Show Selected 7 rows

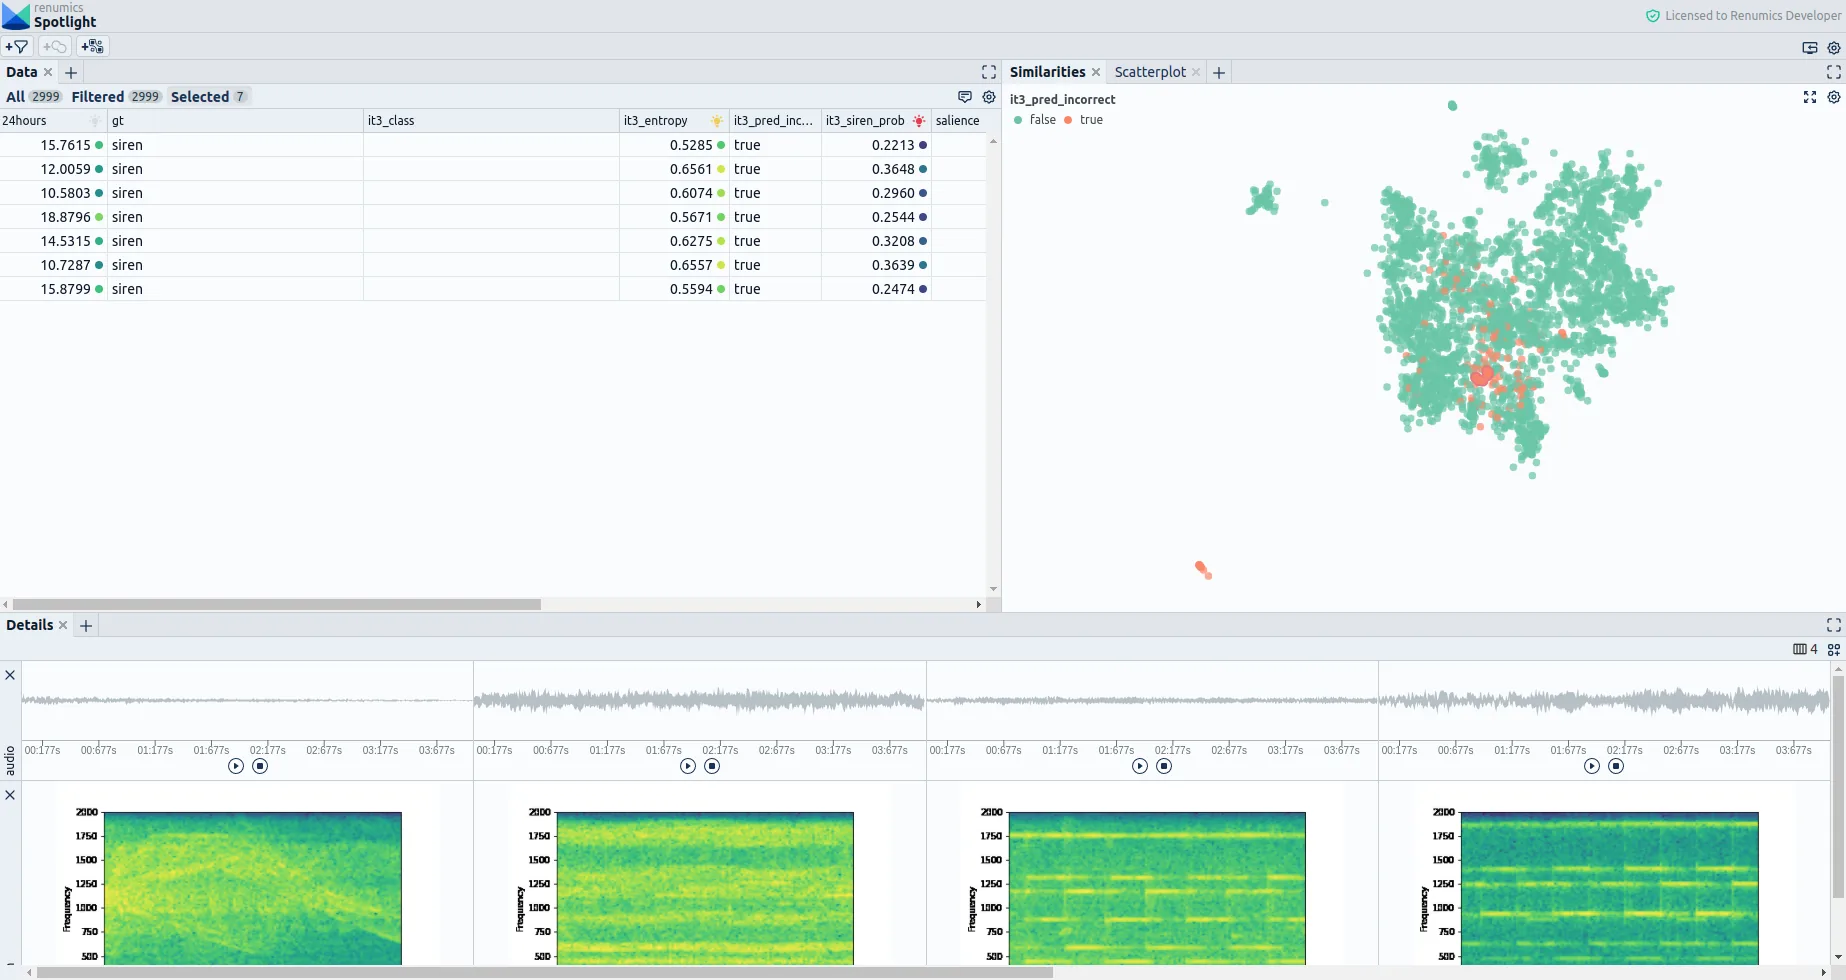pyautogui.click(x=209, y=97)
